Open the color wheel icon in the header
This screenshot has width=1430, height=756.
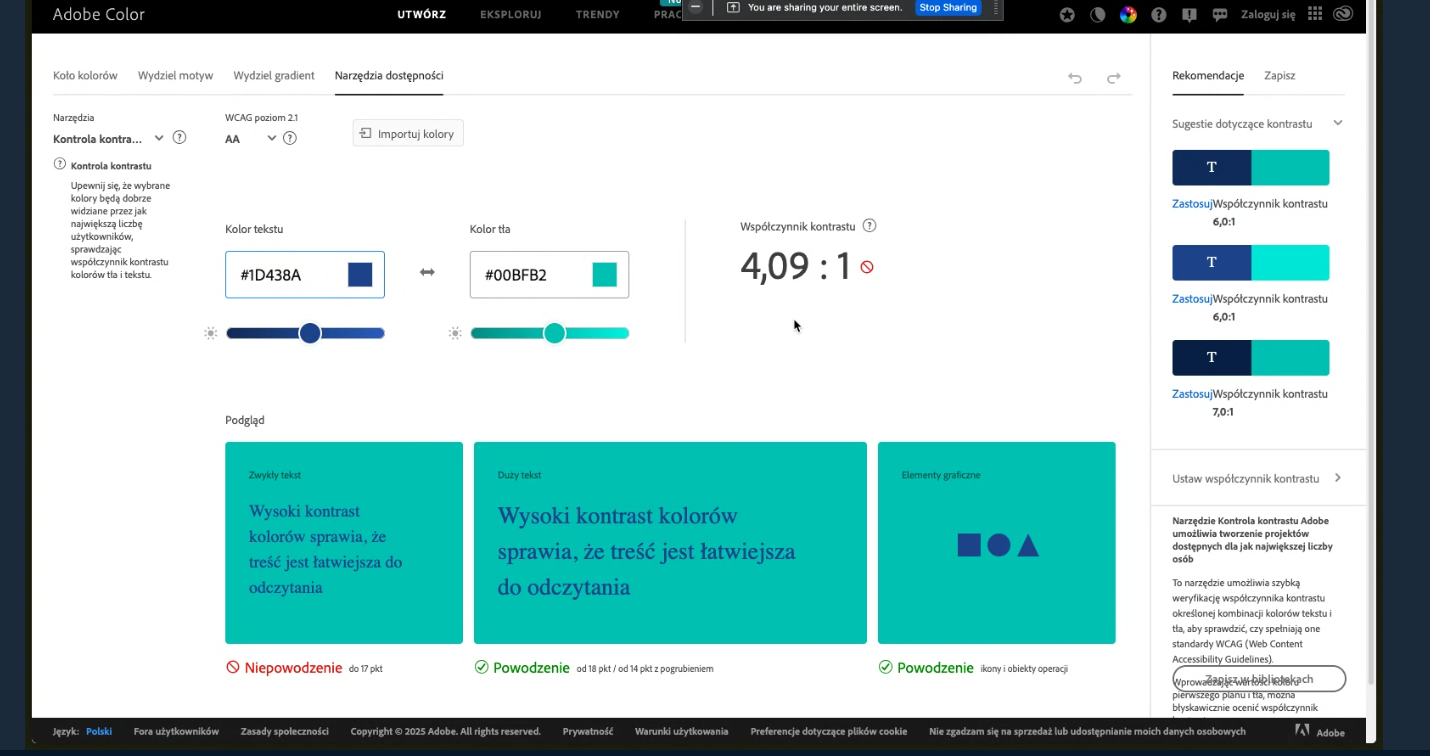[x=1128, y=15]
